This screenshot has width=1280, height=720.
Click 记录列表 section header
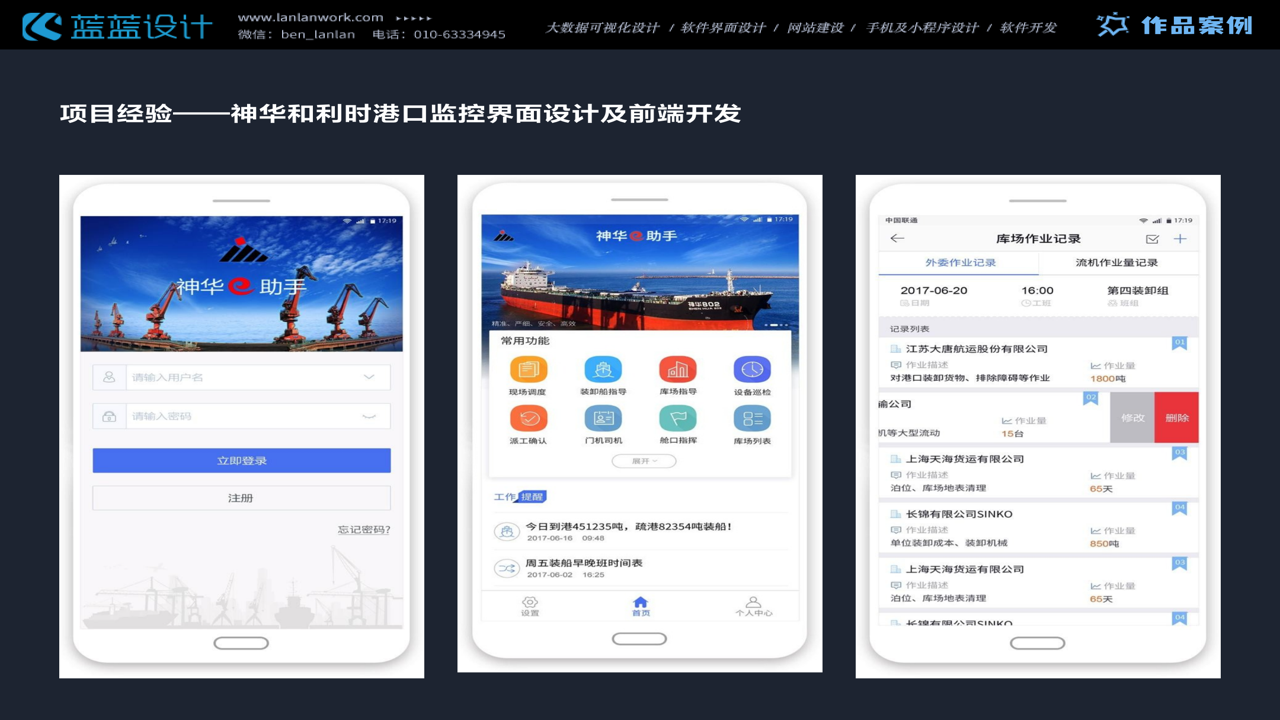click(x=910, y=329)
